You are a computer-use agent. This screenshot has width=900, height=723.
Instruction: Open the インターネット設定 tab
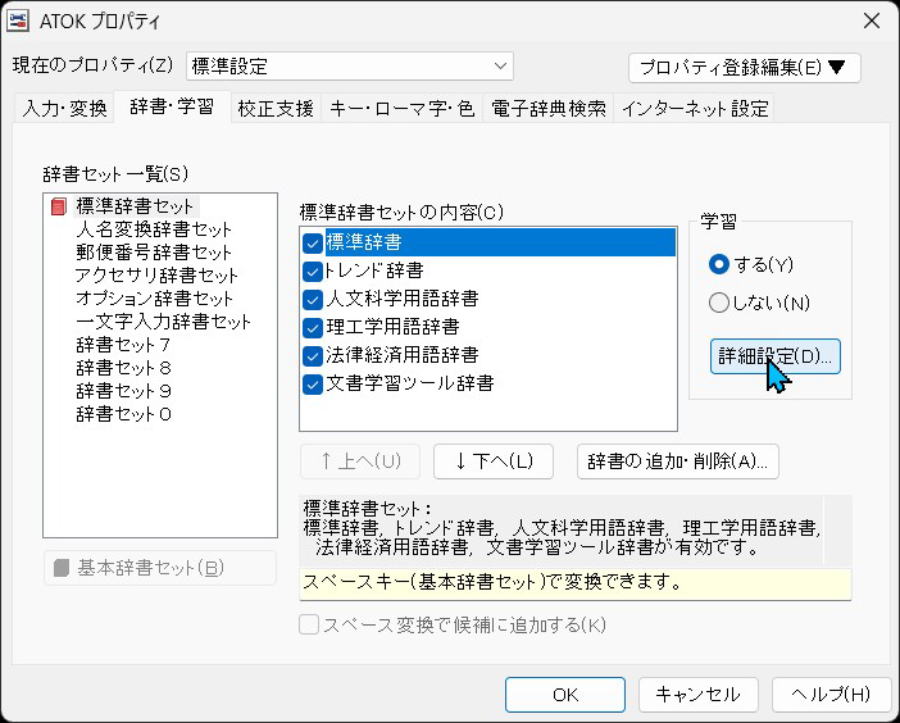tap(695, 108)
